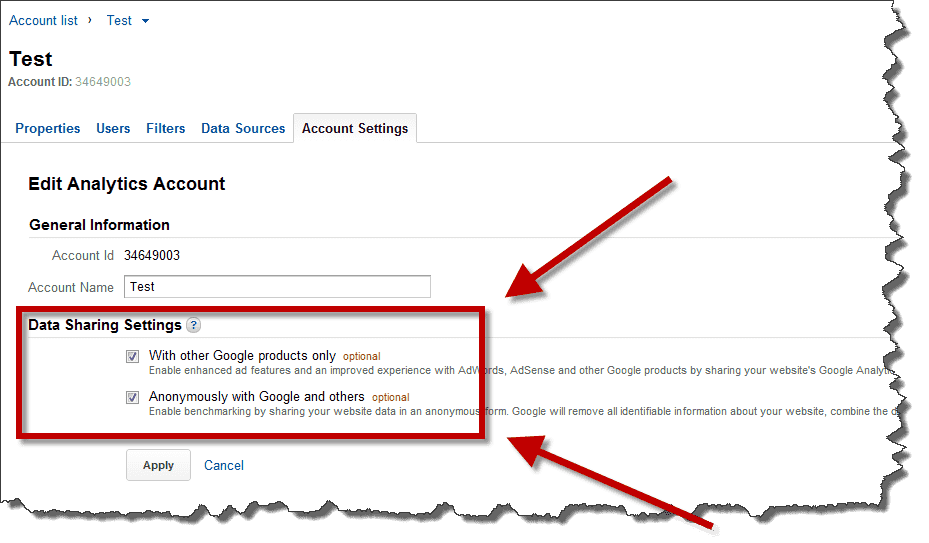Toggle With other Google products only checkbox

133,356
